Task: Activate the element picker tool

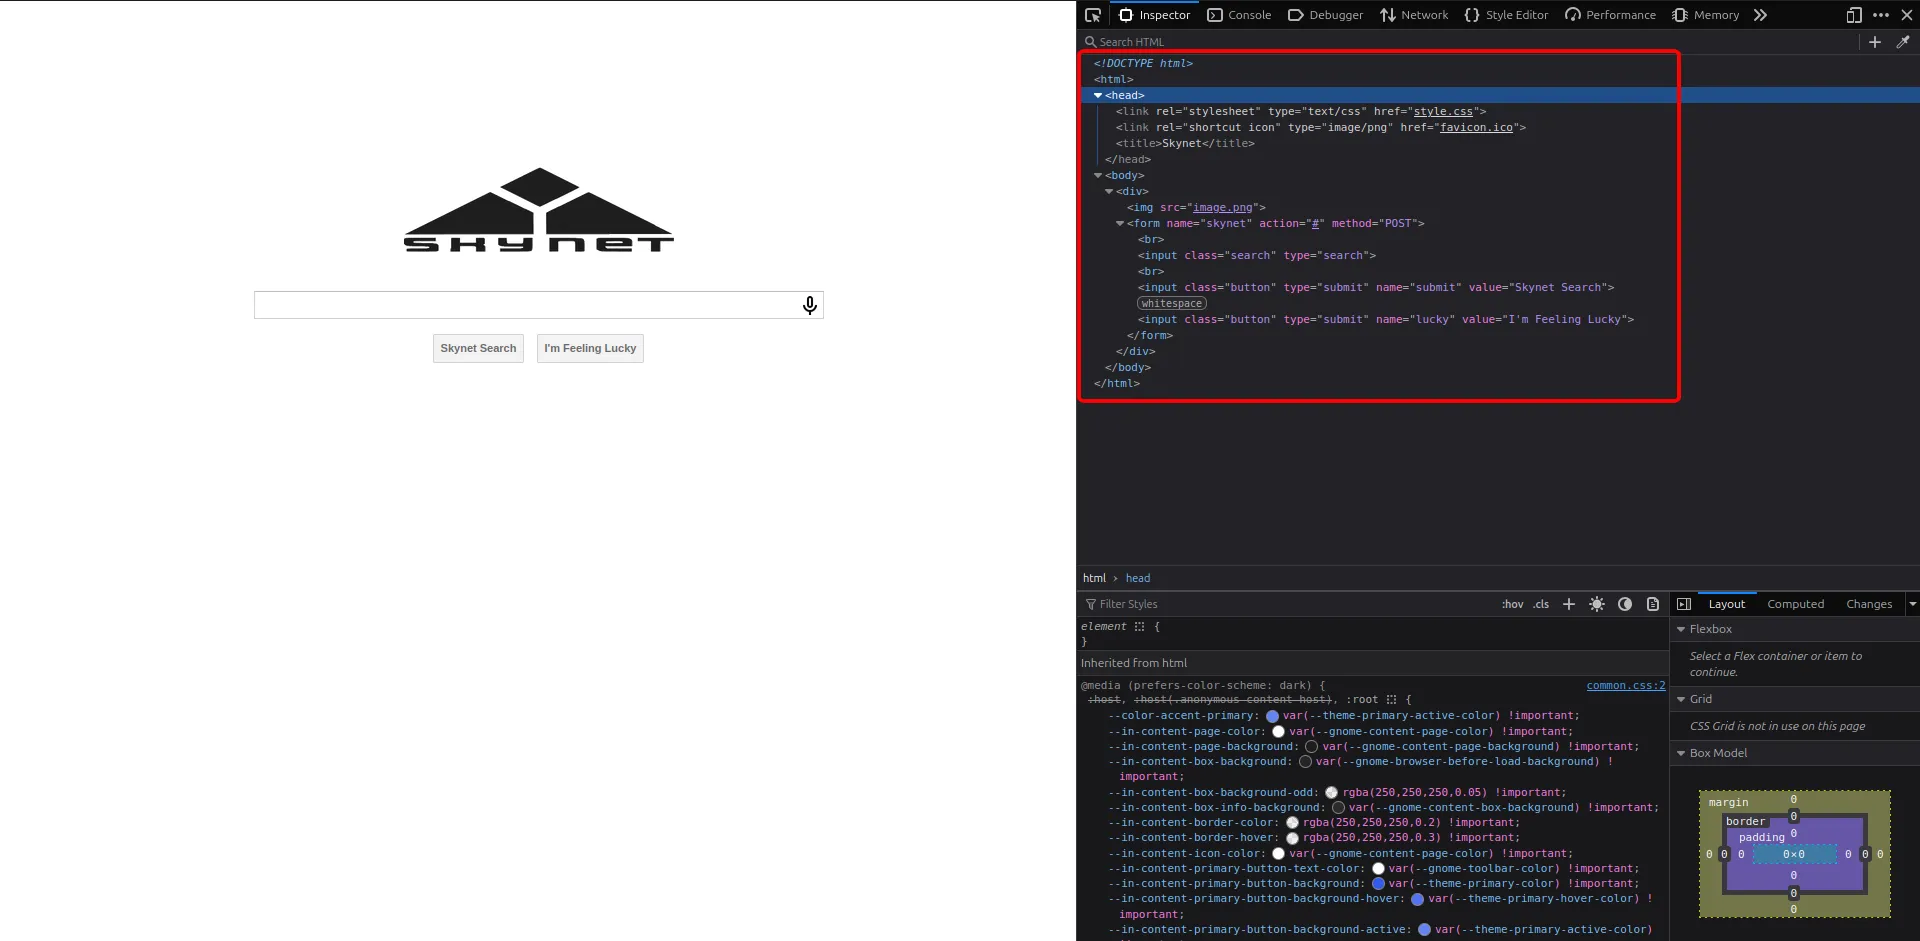Action: tap(1093, 15)
